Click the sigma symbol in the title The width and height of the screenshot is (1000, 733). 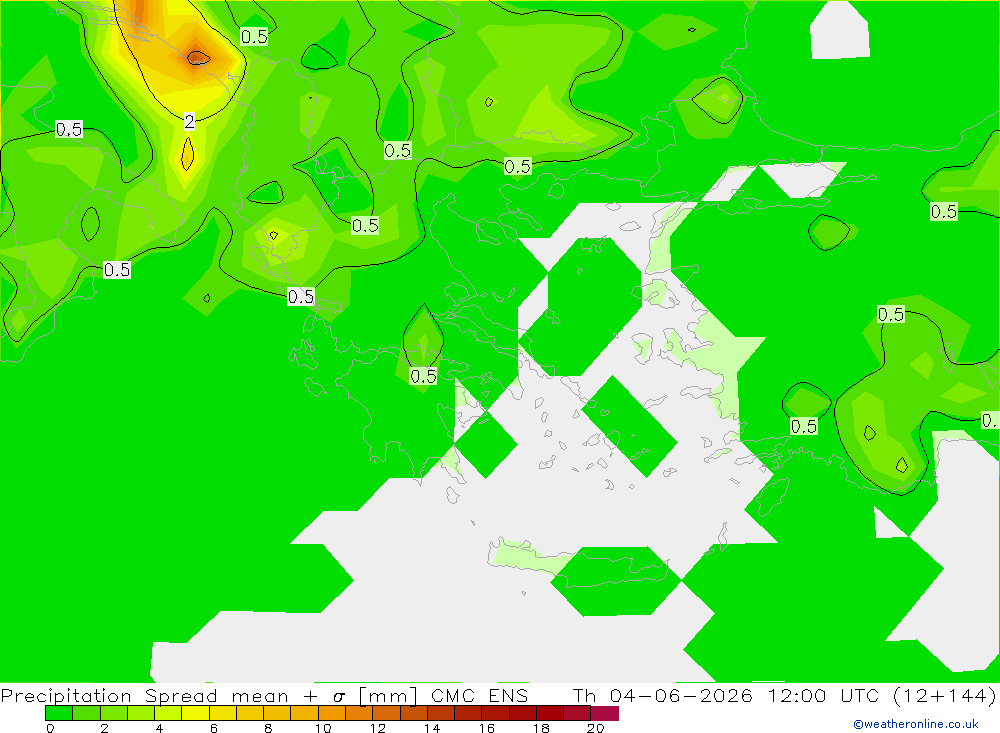339,697
